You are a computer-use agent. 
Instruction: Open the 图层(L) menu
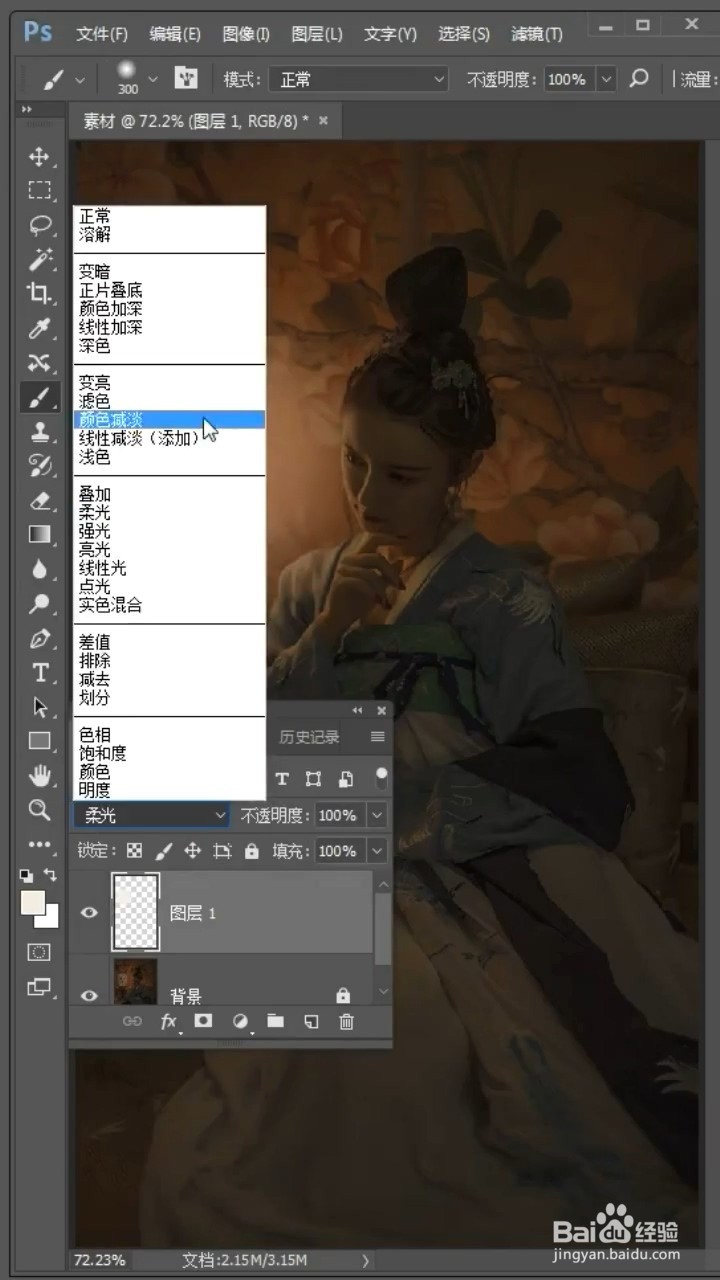pyautogui.click(x=317, y=34)
